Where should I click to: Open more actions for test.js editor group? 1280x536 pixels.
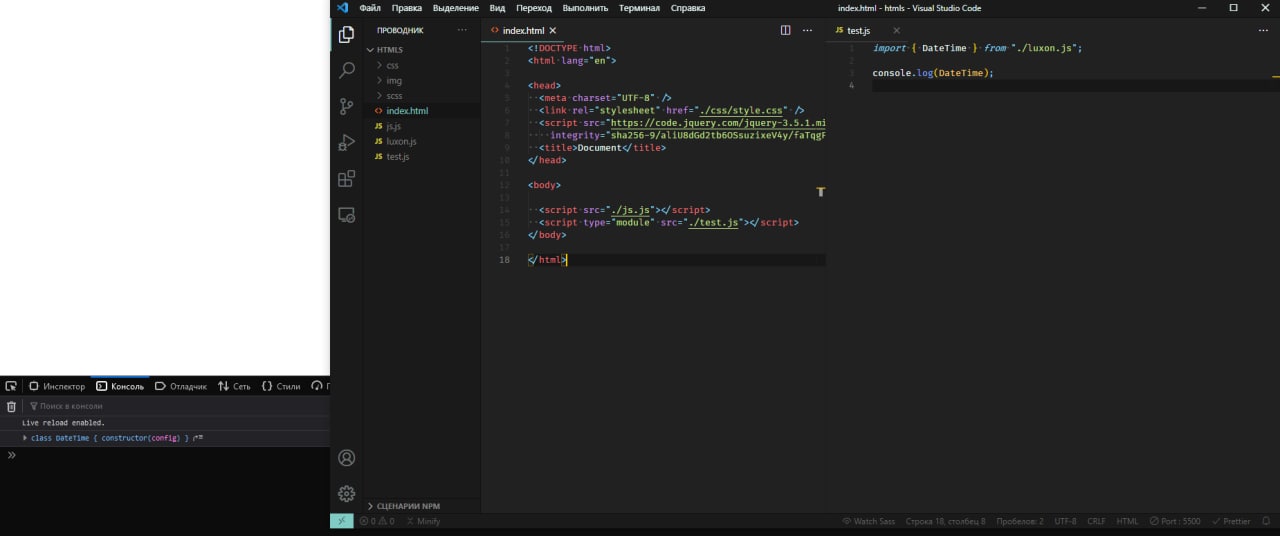[x=1263, y=31]
